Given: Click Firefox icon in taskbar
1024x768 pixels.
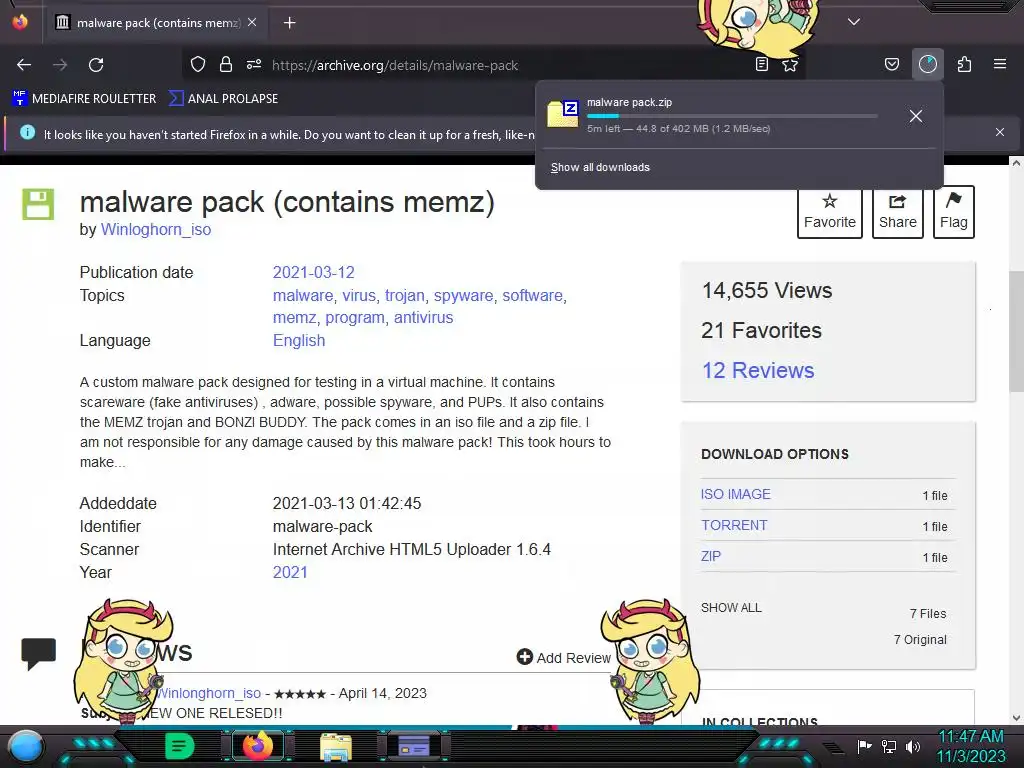Looking at the screenshot, I should click(x=258, y=745).
